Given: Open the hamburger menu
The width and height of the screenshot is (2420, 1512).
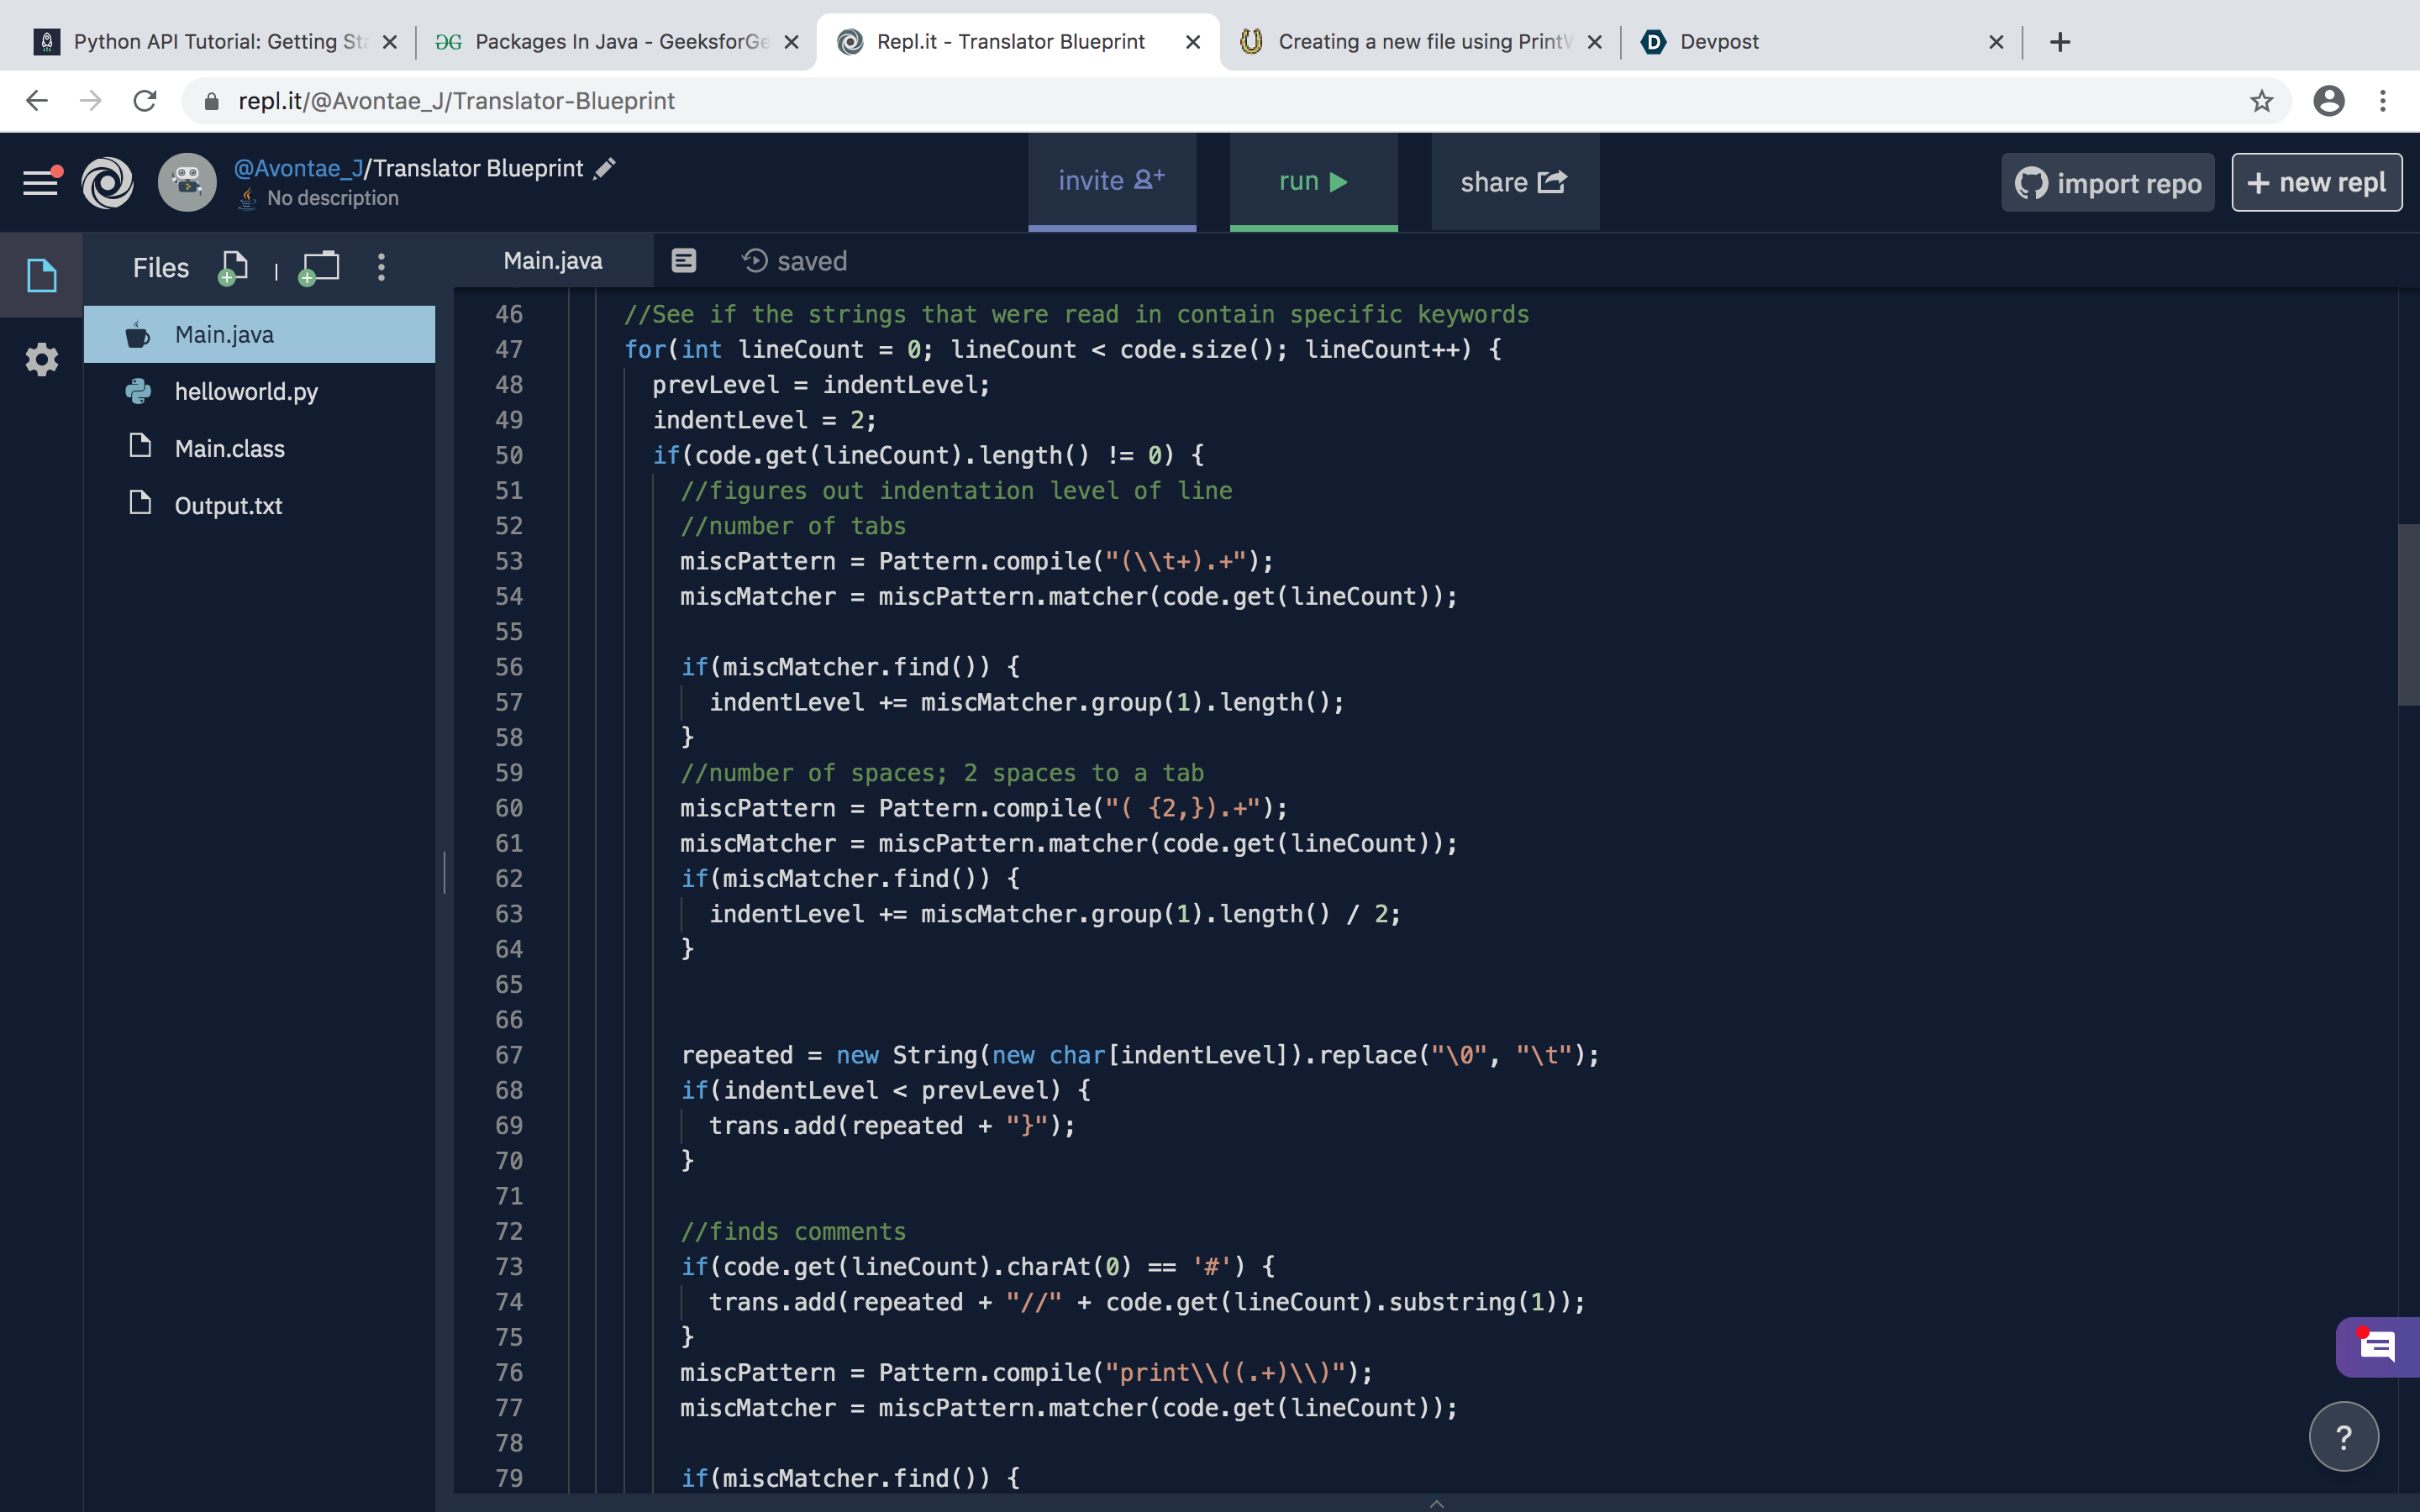Looking at the screenshot, I should coord(41,182).
